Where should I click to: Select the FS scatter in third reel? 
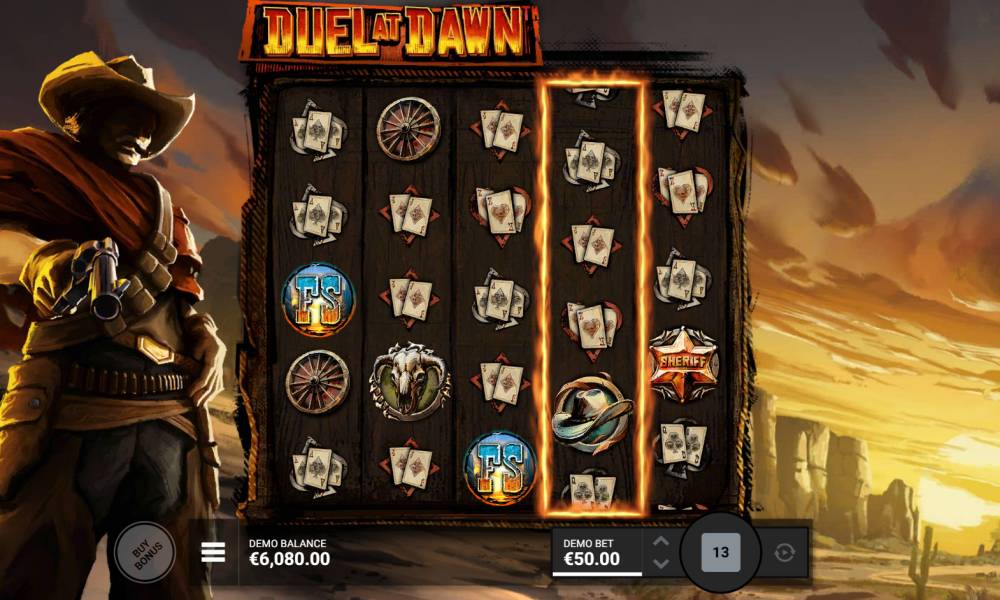[x=500, y=468]
